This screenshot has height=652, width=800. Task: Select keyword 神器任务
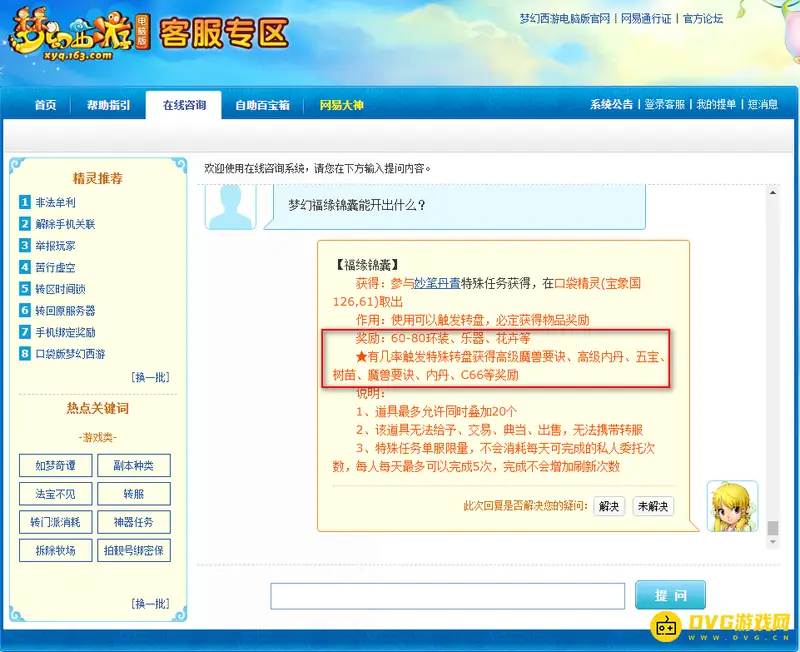point(134,522)
